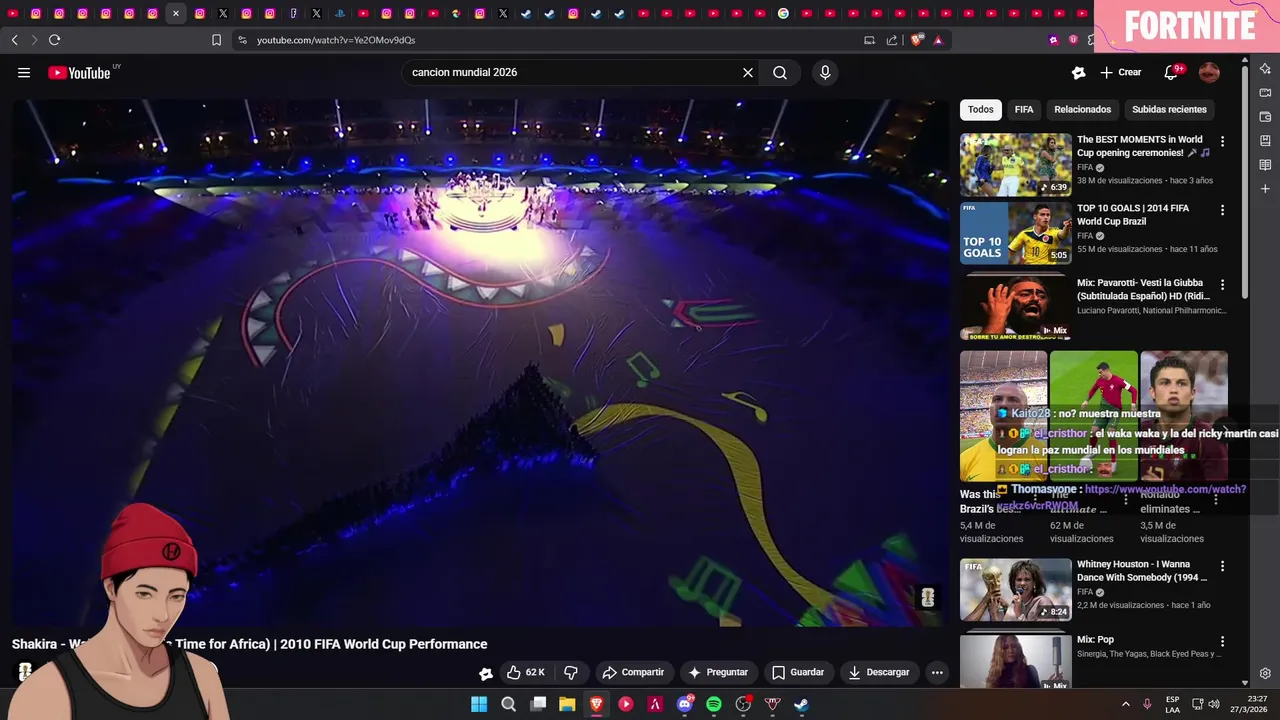Open options for TOP 10 GOALS 2014 video
Image resolution: width=1280 pixels, height=720 pixels.
tap(1222, 210)
